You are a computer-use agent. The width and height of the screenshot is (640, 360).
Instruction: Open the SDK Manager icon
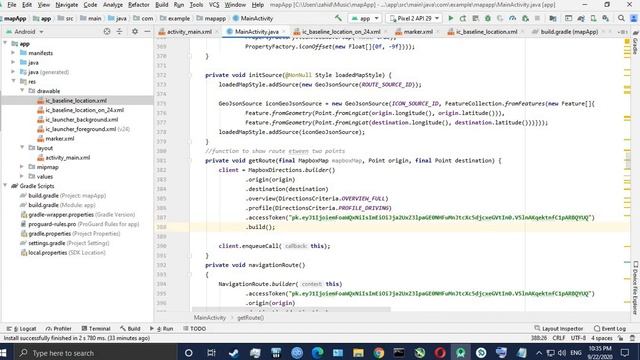[x=606, y=18]
